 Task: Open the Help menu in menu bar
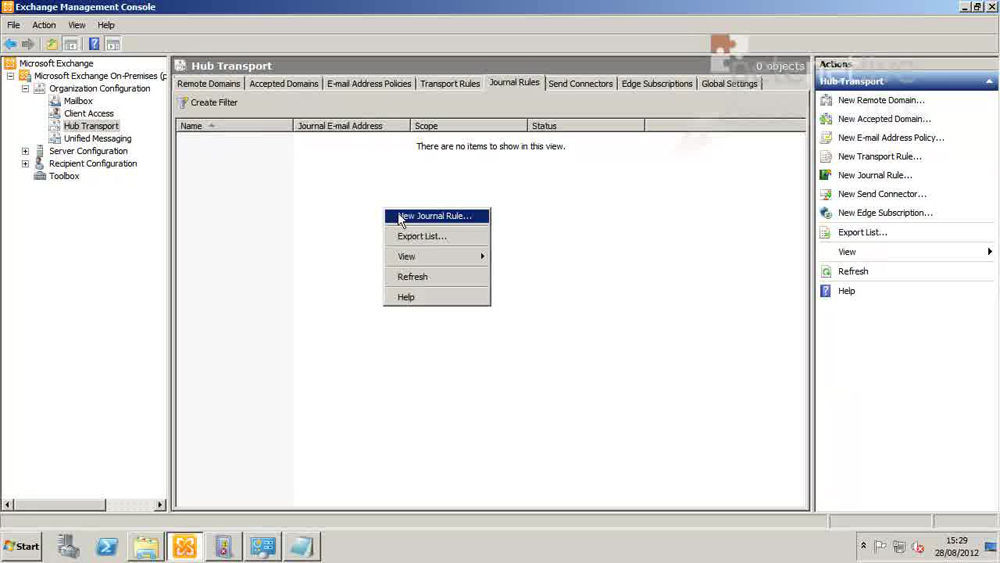click(x=106, y=25)
